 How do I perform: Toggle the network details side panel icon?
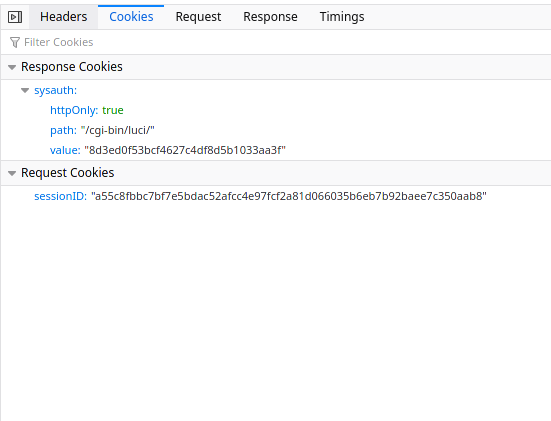click(15, 17)
